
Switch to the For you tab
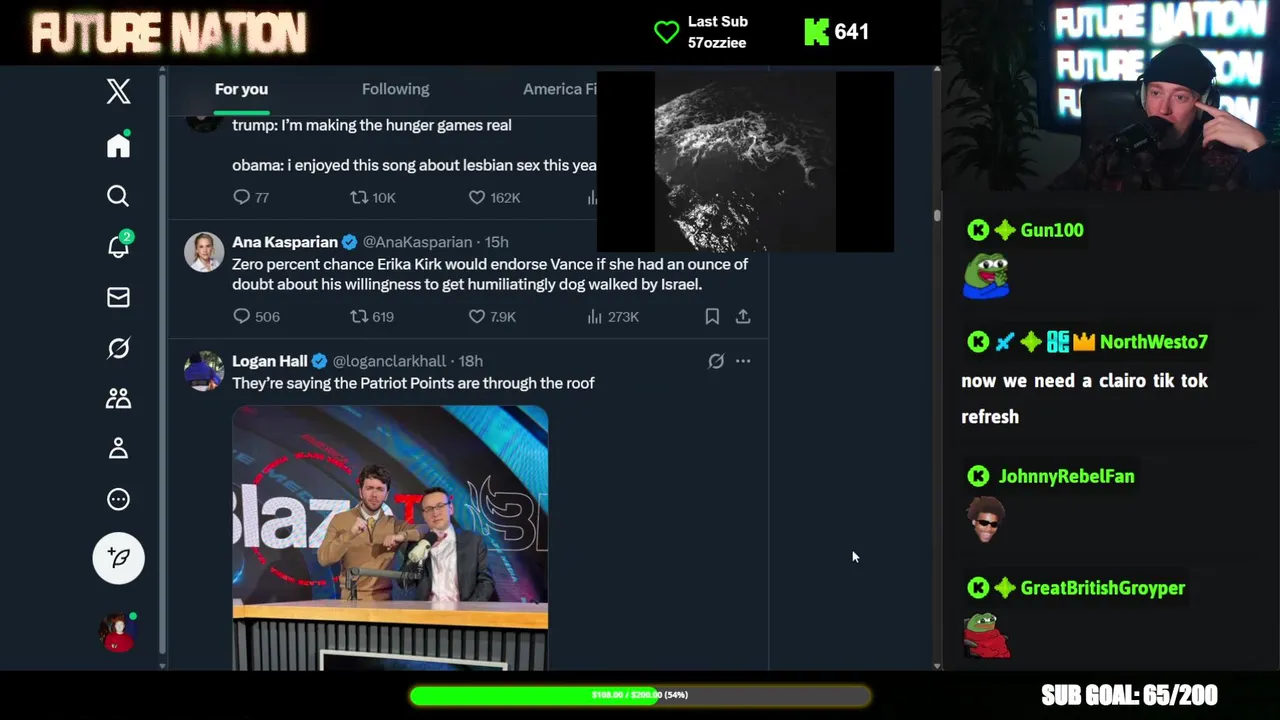click(241, 89)
